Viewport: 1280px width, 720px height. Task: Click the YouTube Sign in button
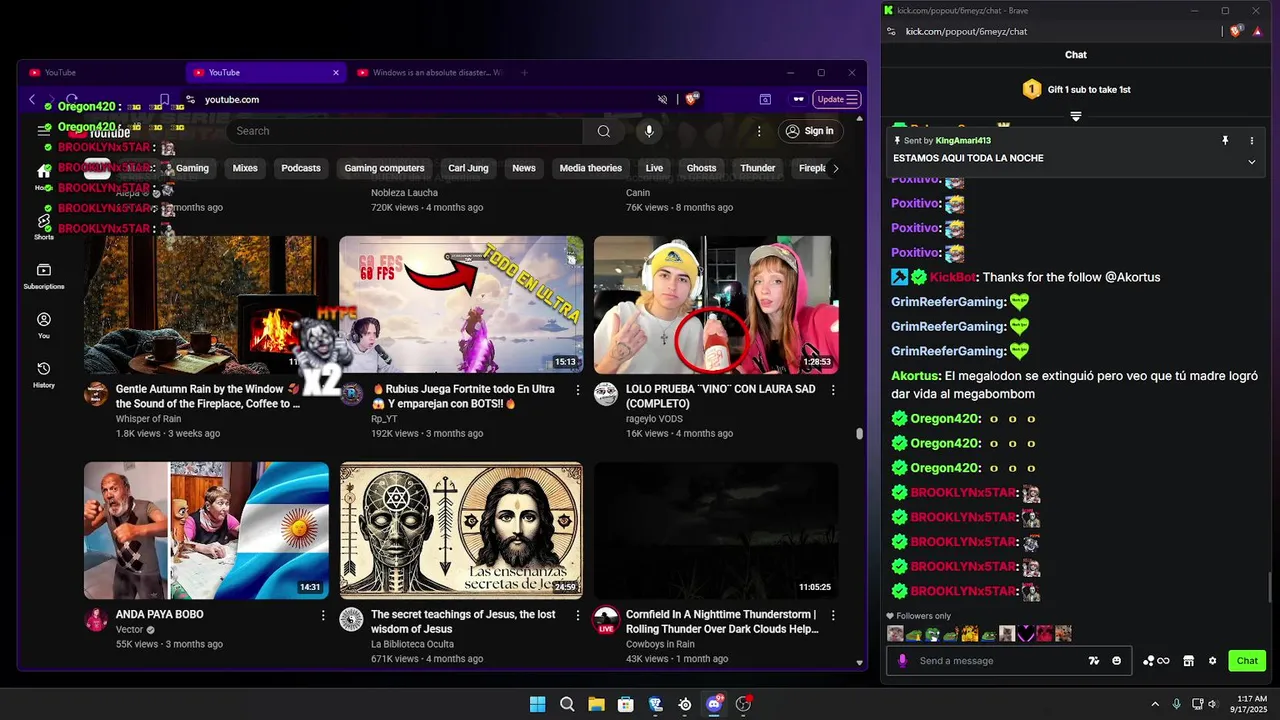point(809,131)
